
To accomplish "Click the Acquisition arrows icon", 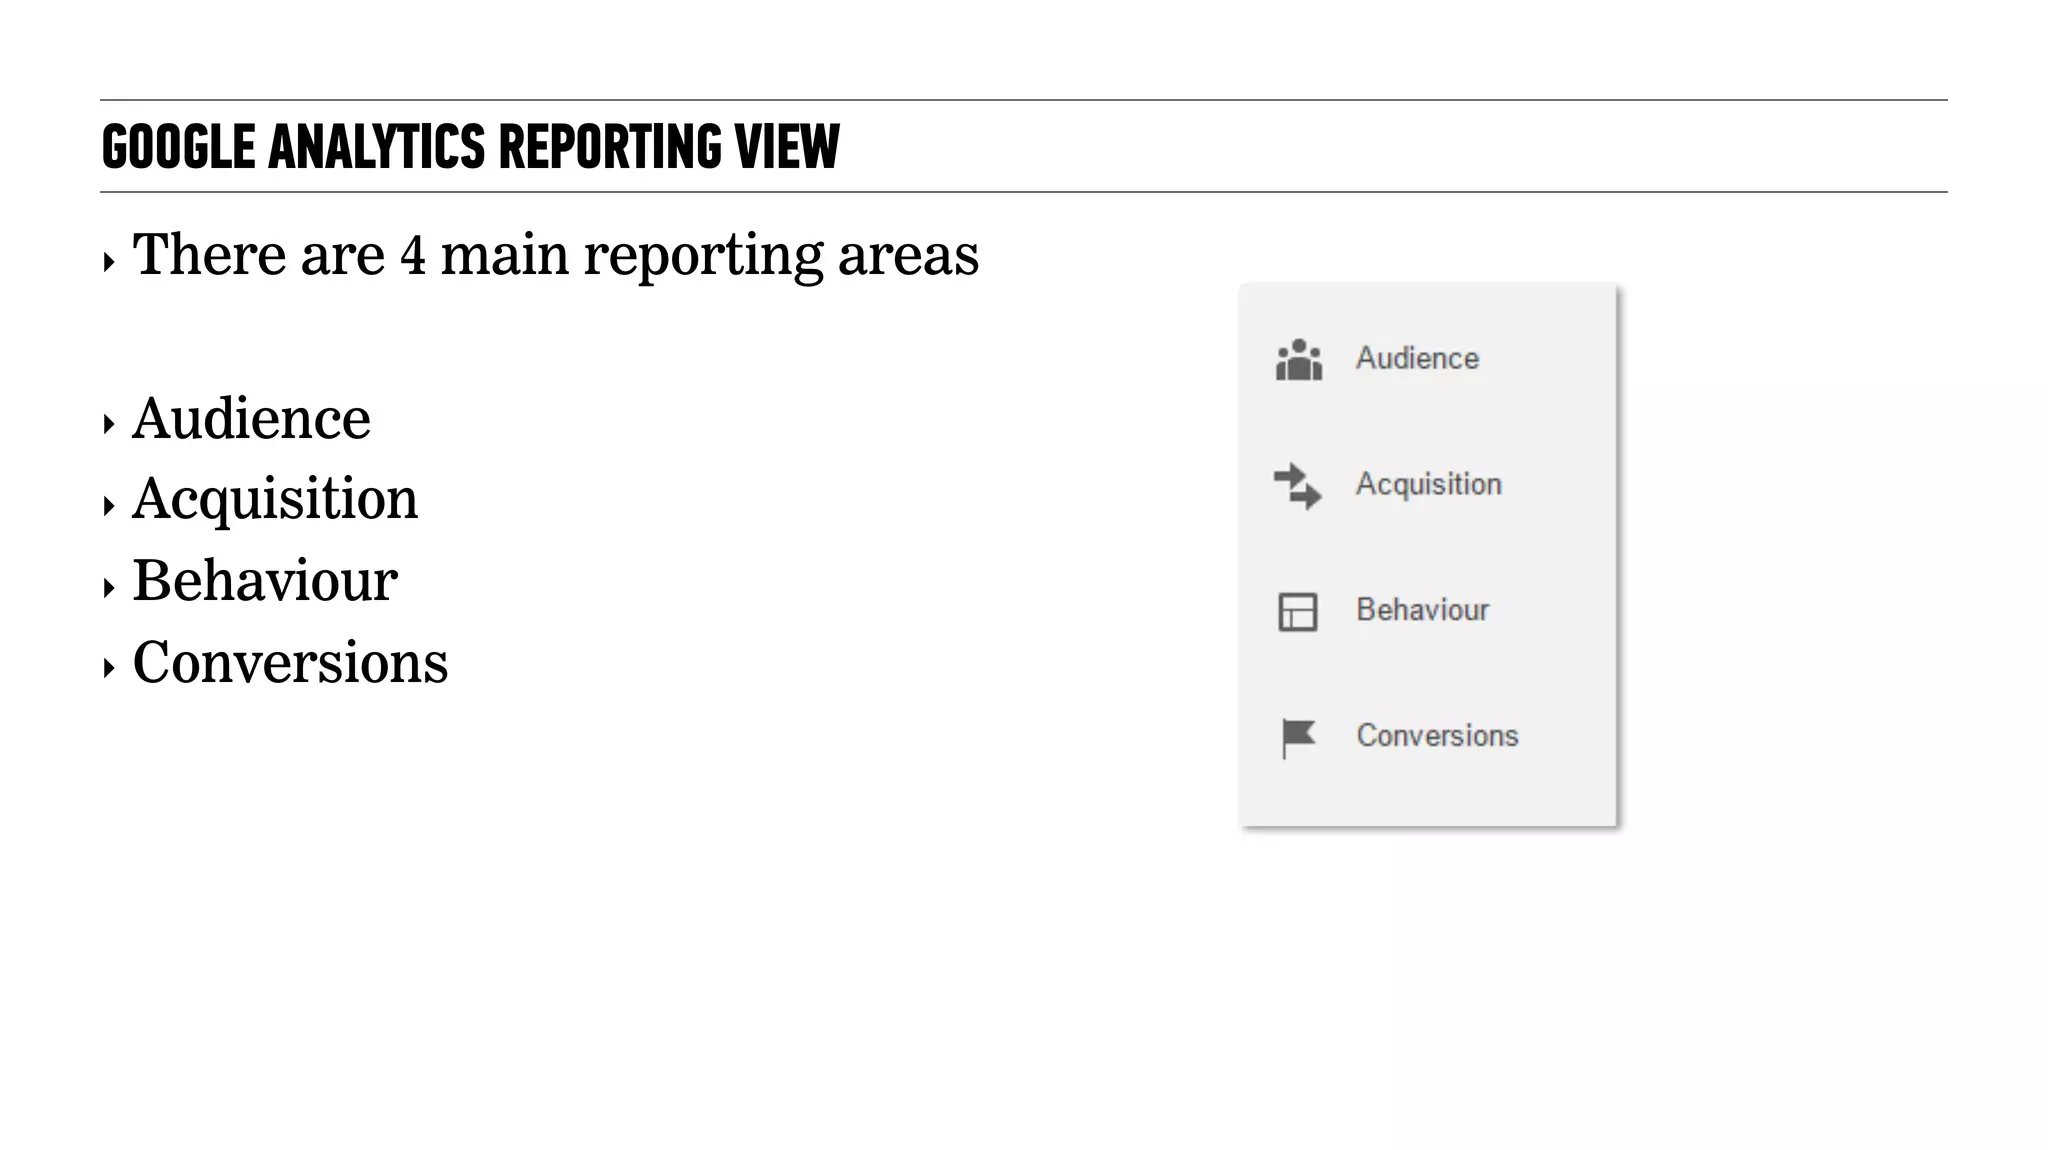I will pyautogui.click(x=1298, y=486).
